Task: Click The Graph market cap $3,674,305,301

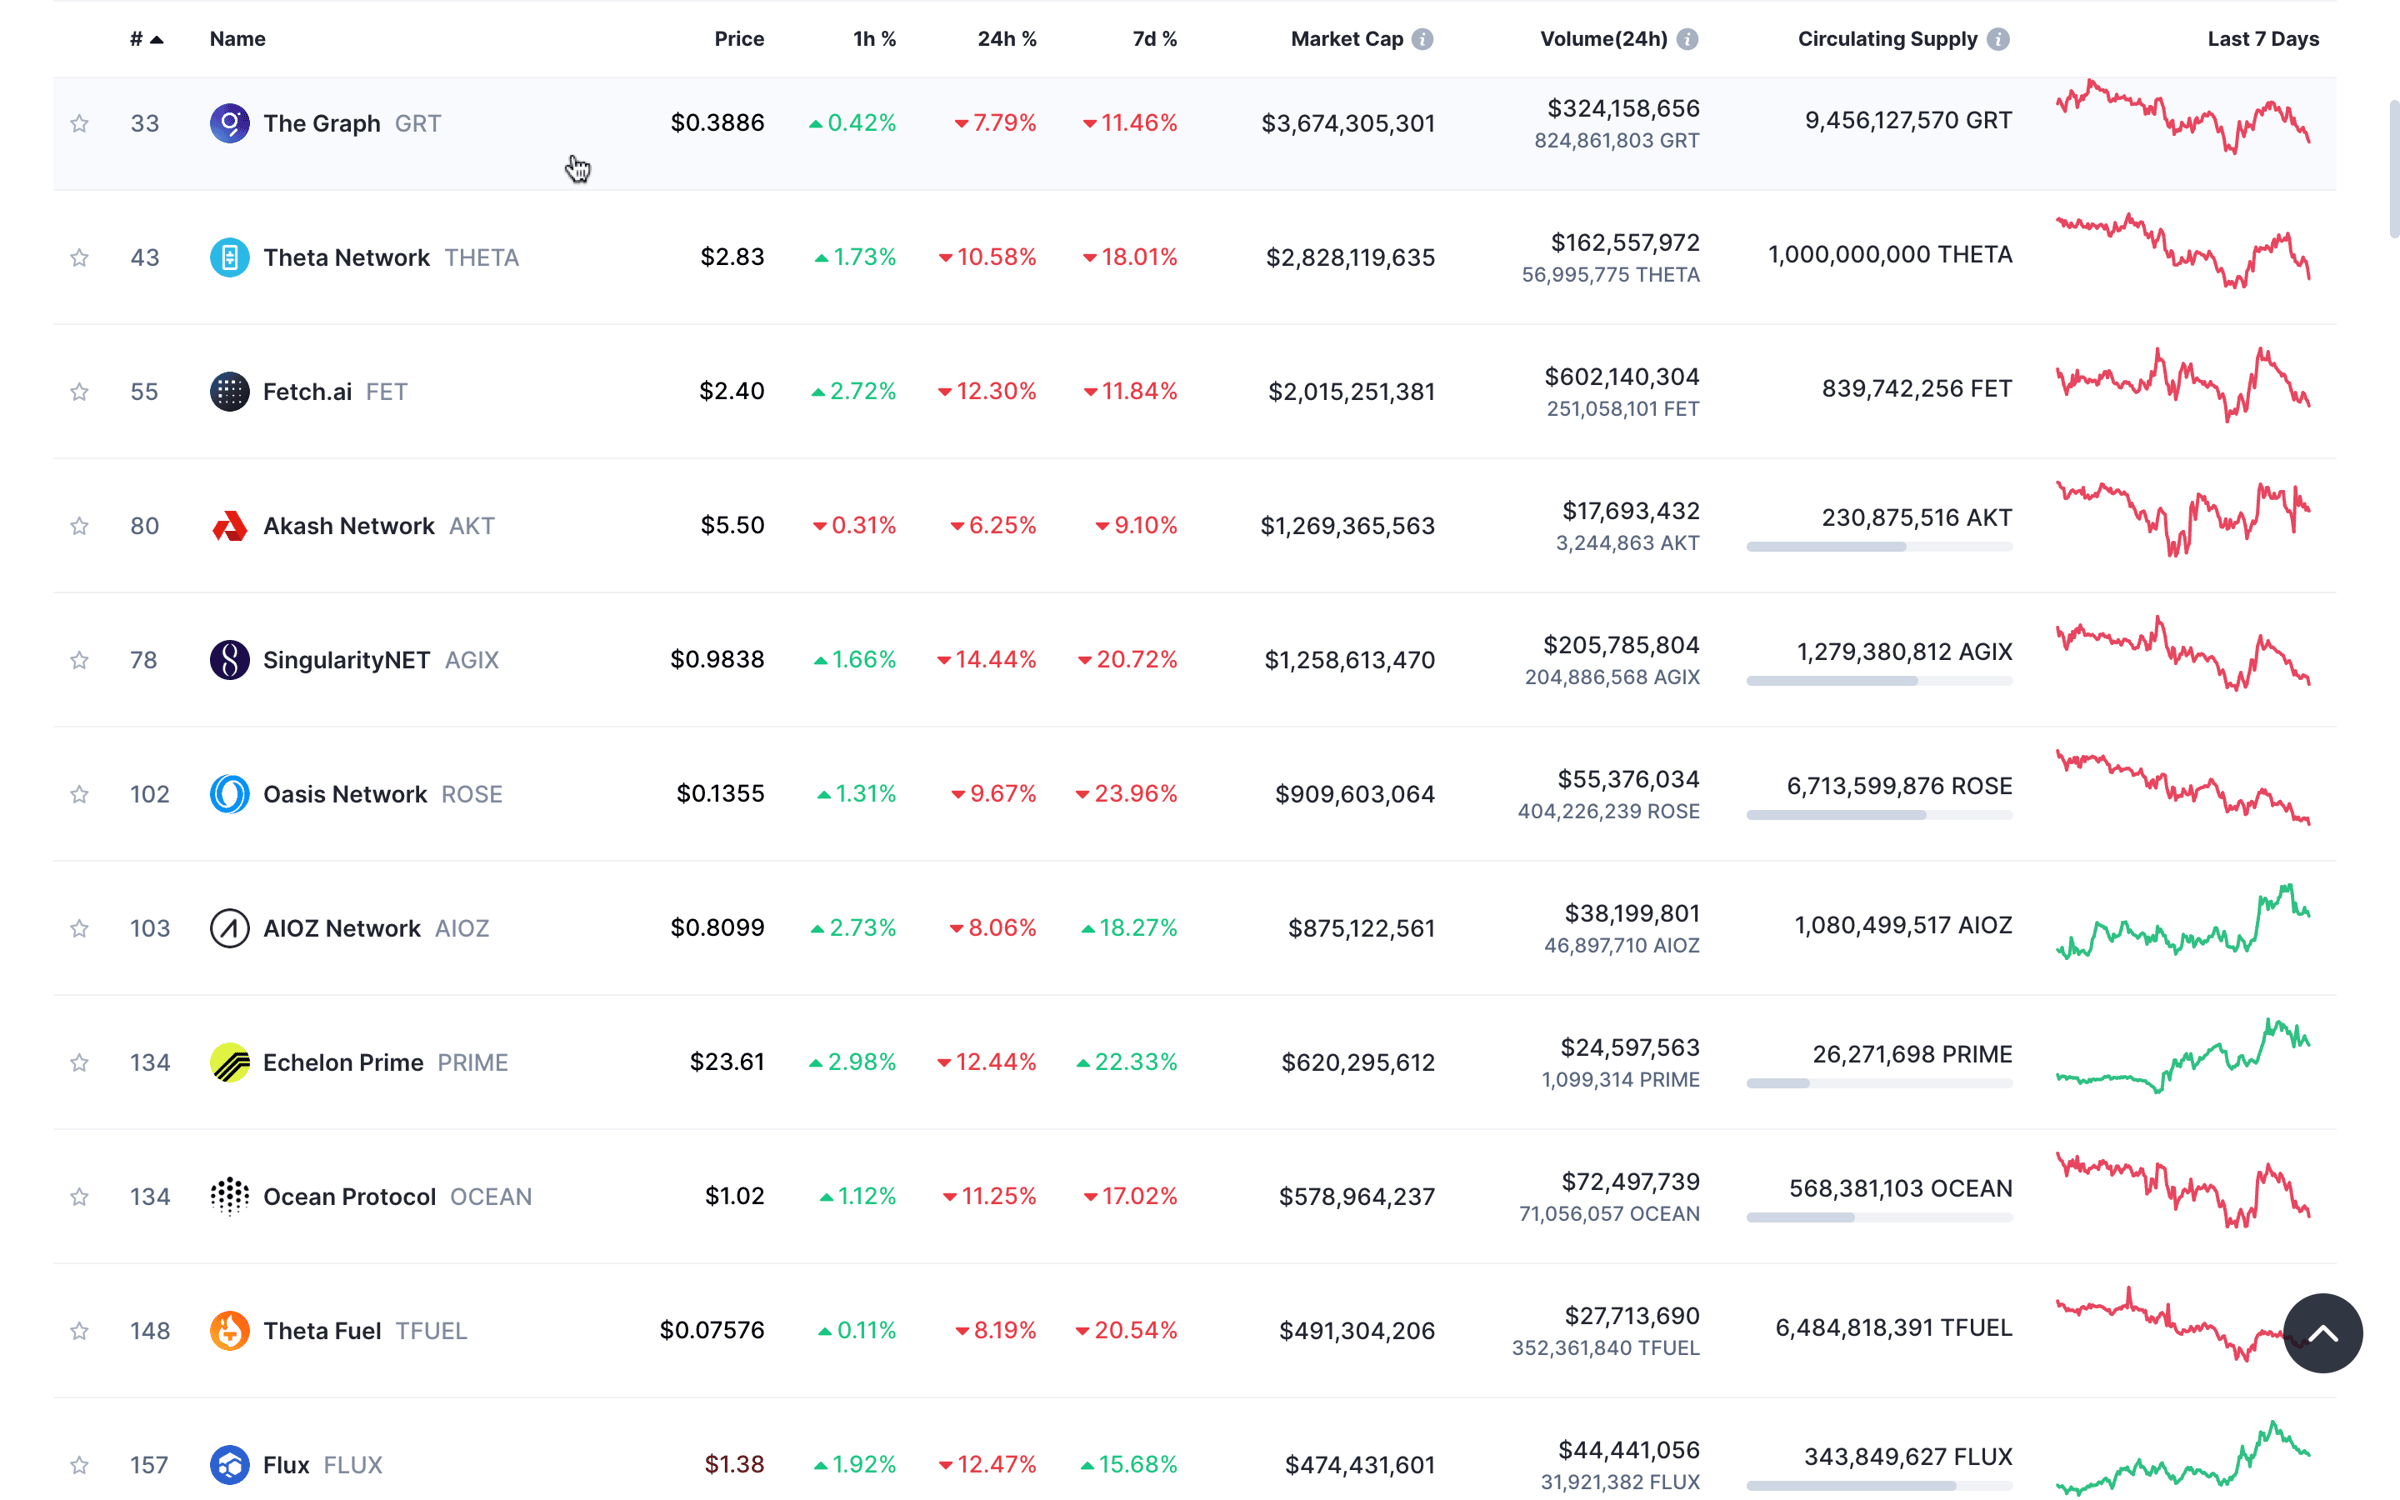Action: (1347, 123)
